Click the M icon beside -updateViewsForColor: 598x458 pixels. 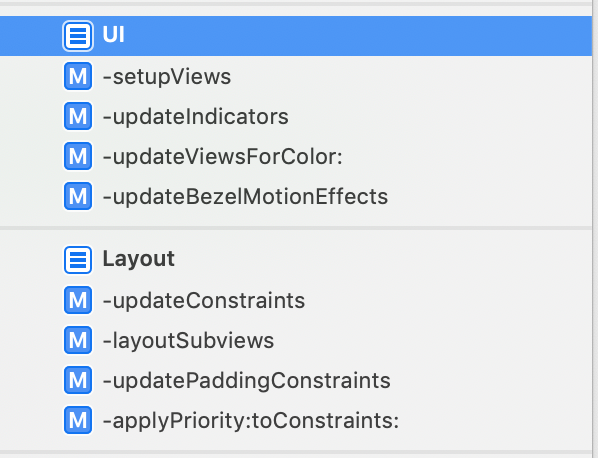click(x=78, y=156)
